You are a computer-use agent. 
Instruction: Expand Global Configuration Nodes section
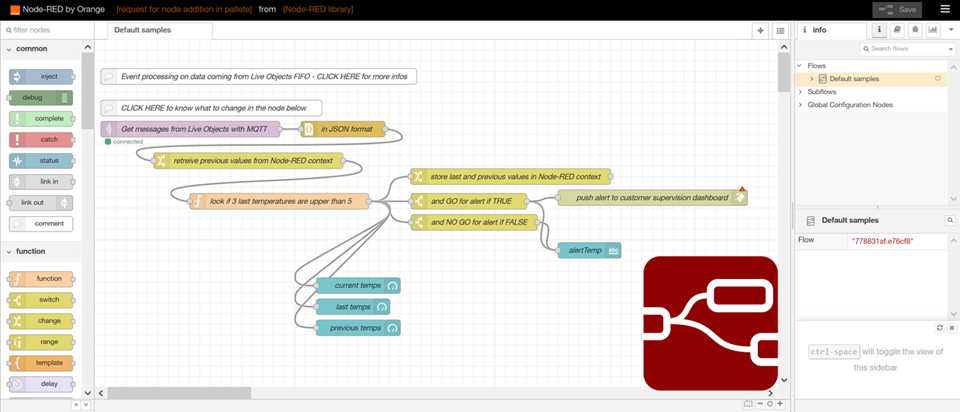pyautogui.click(x=800, y=105)
